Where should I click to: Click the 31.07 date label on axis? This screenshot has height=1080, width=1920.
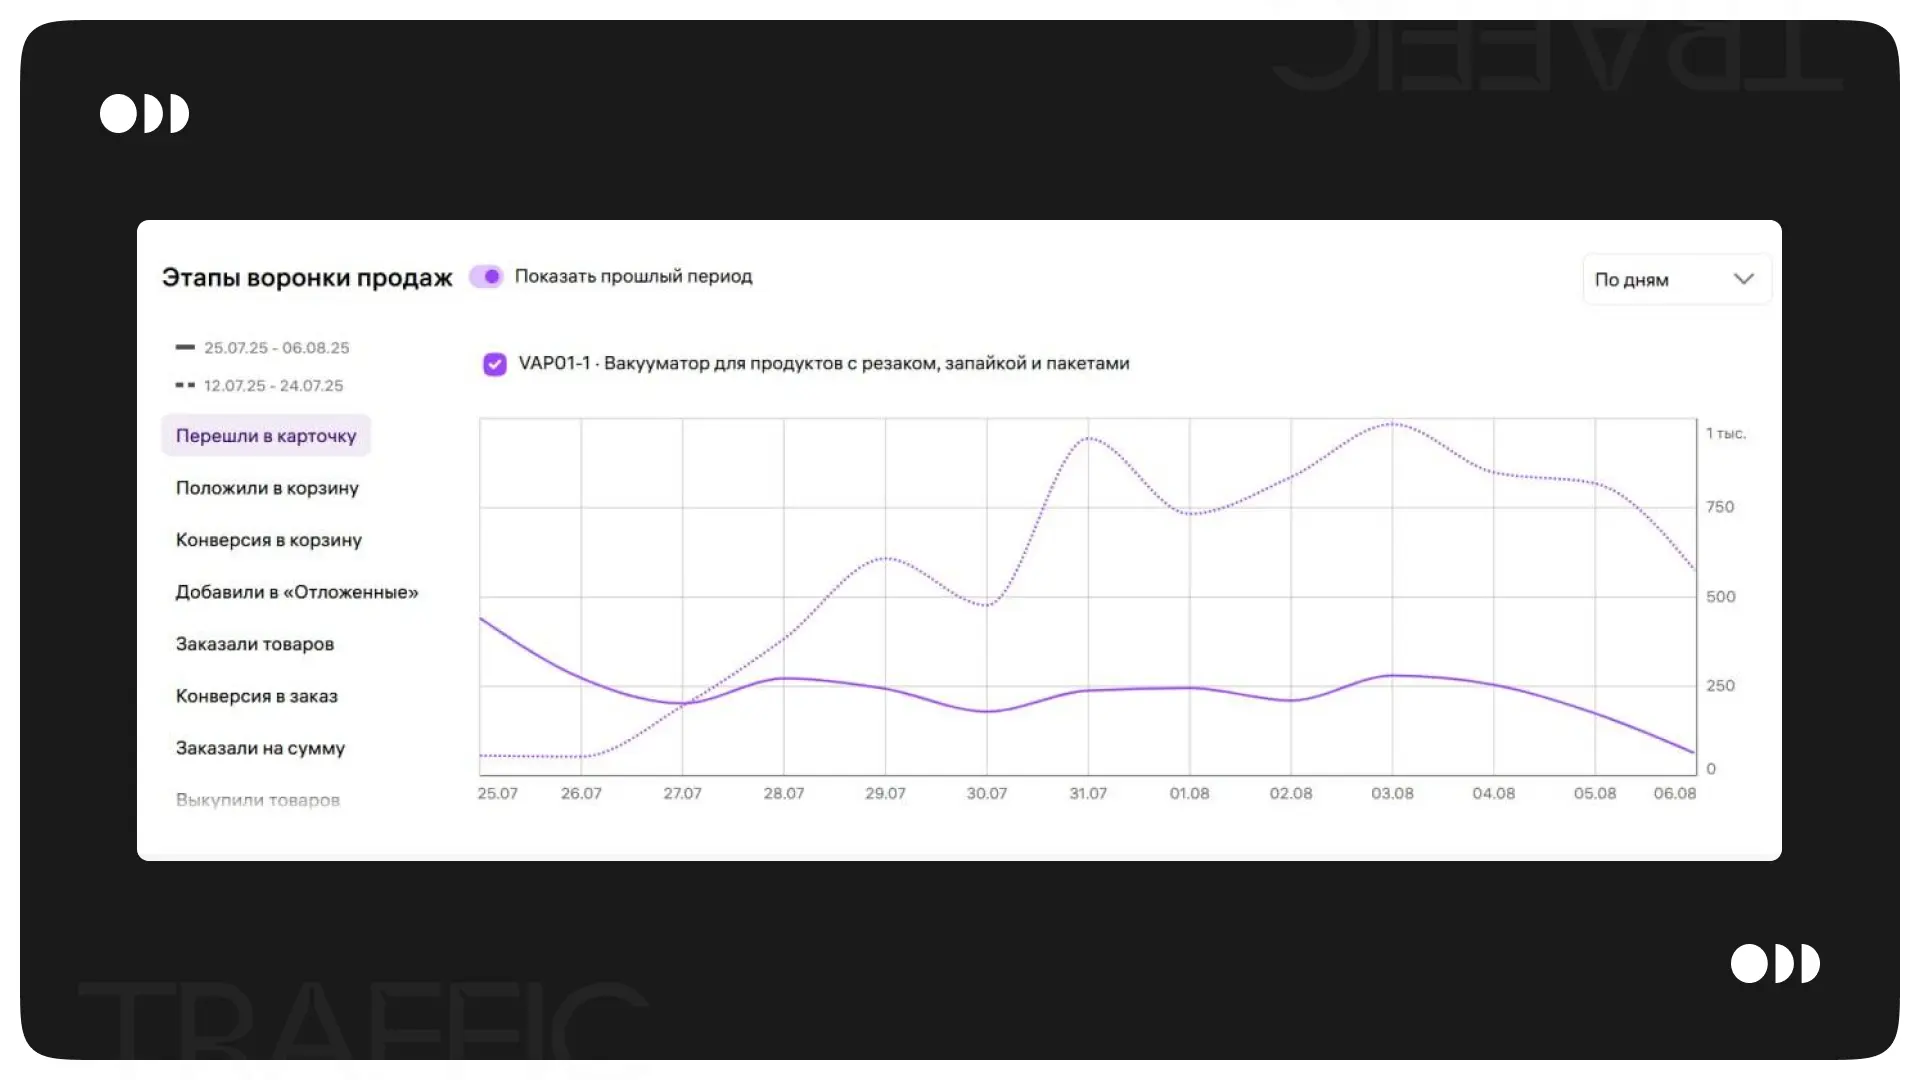click(1088, 793)
